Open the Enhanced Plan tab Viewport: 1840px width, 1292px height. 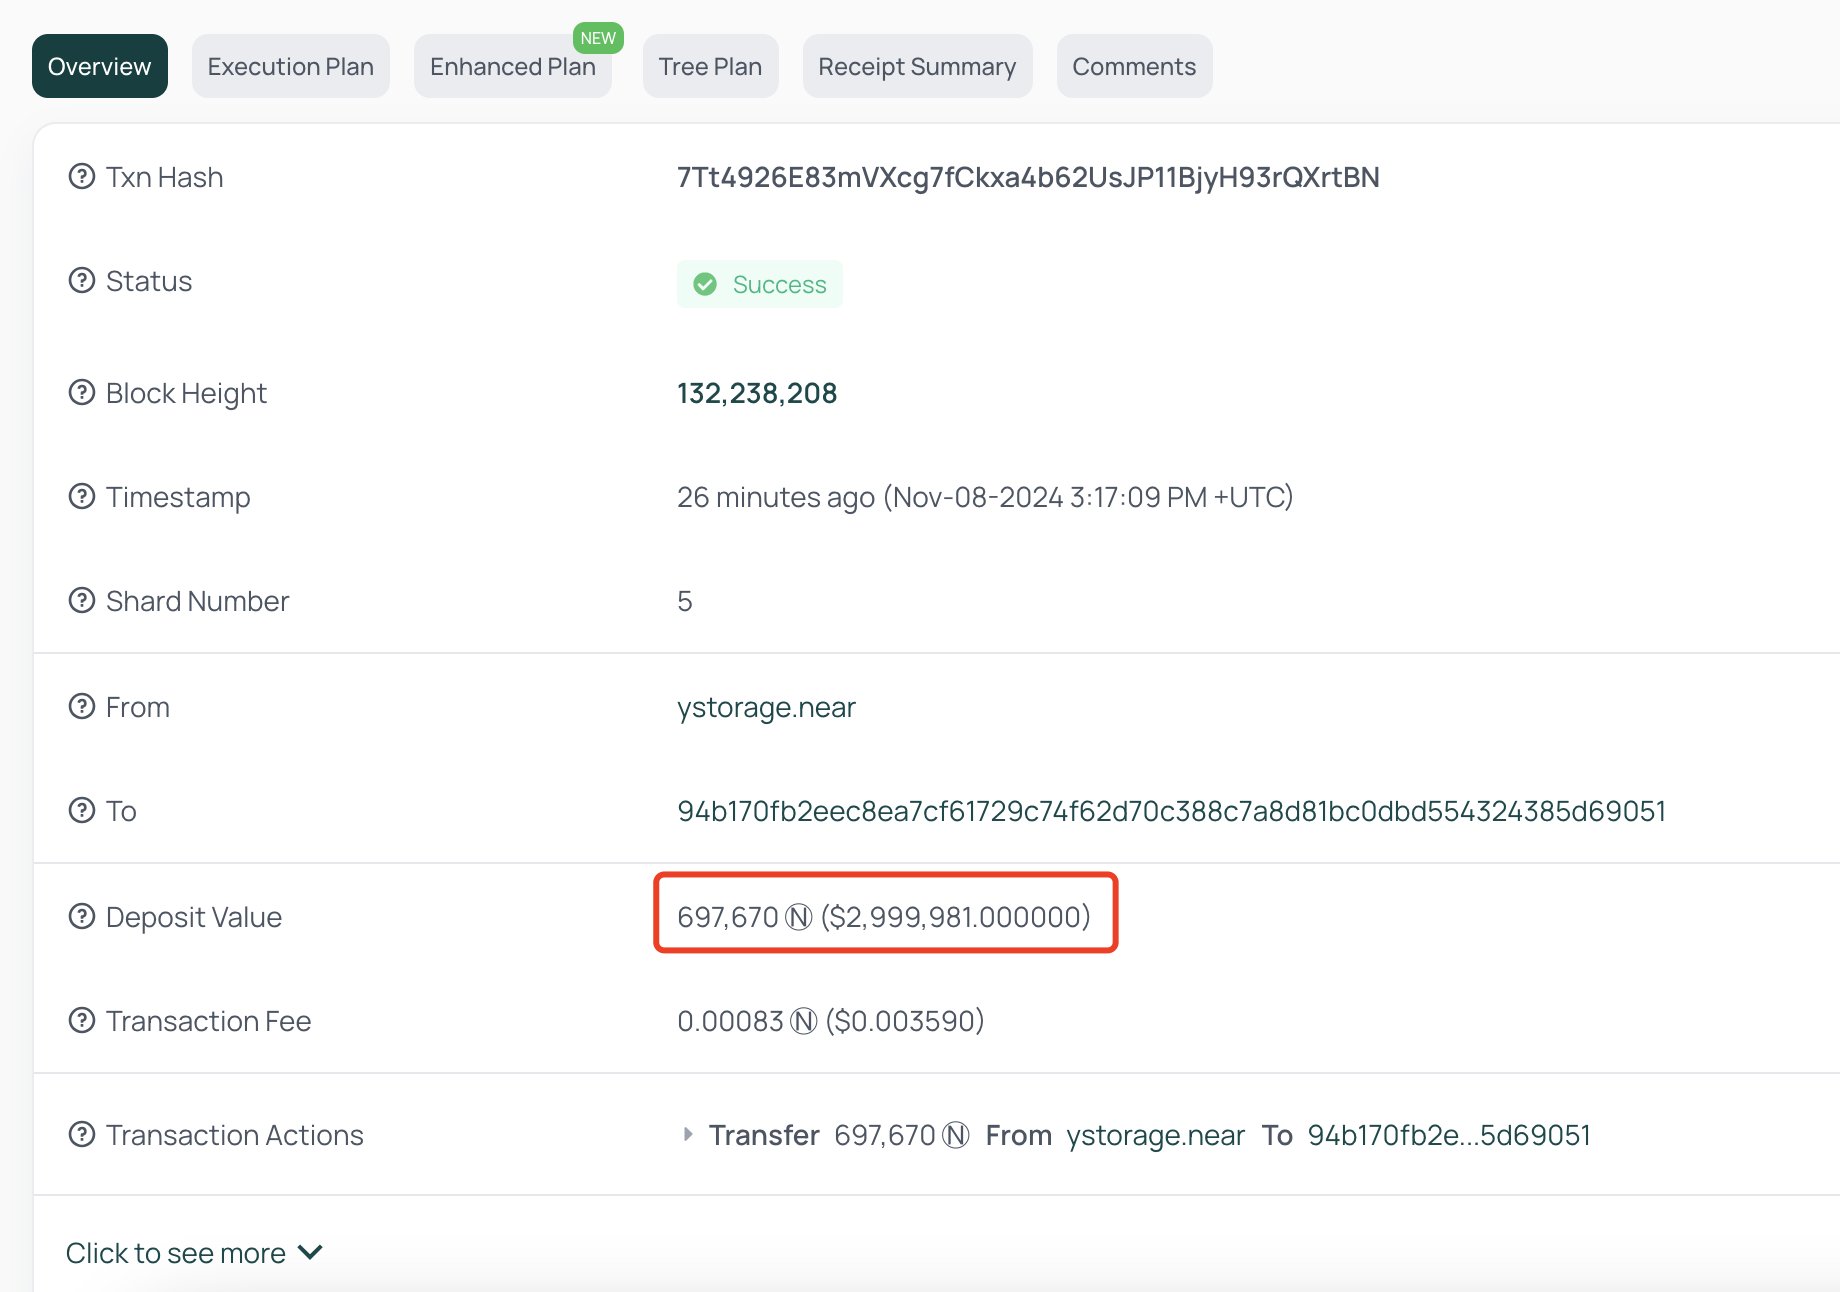click(512, 67)
